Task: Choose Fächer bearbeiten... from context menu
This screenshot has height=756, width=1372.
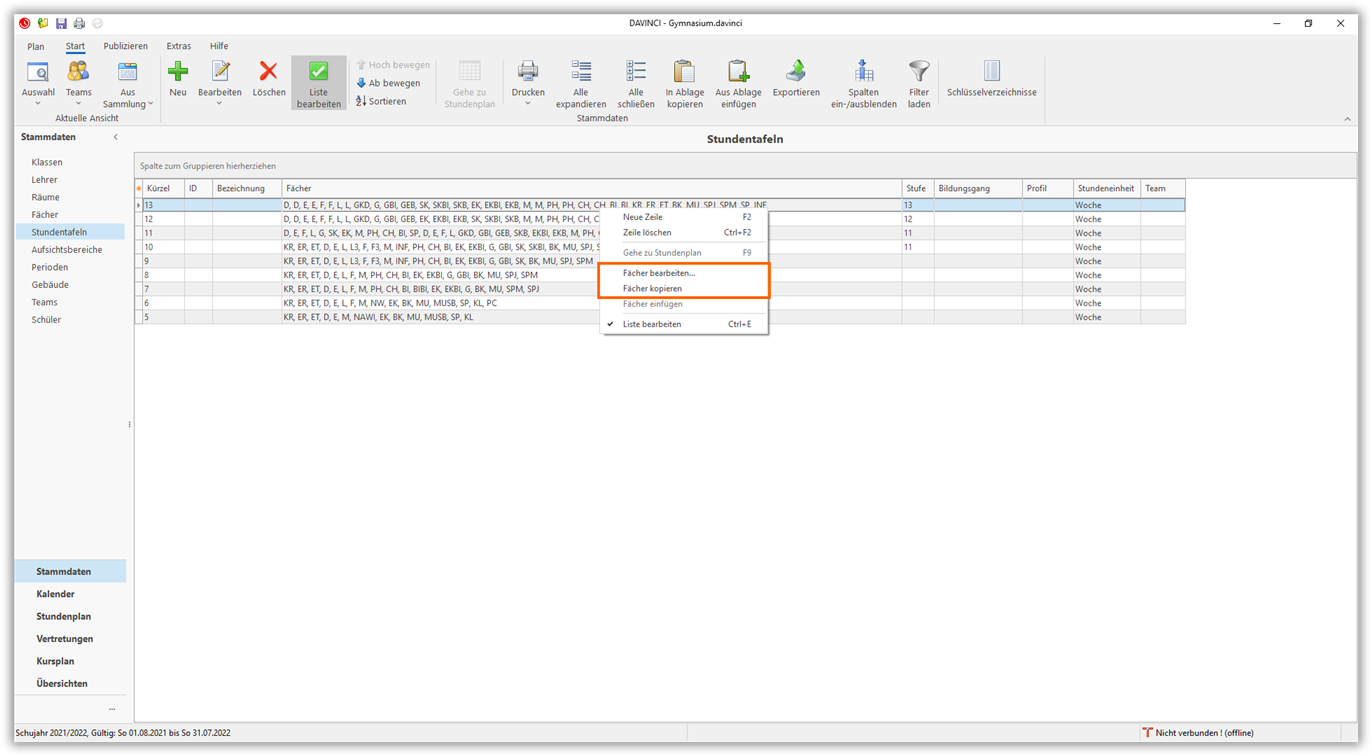Action: (x=658, y=273)
